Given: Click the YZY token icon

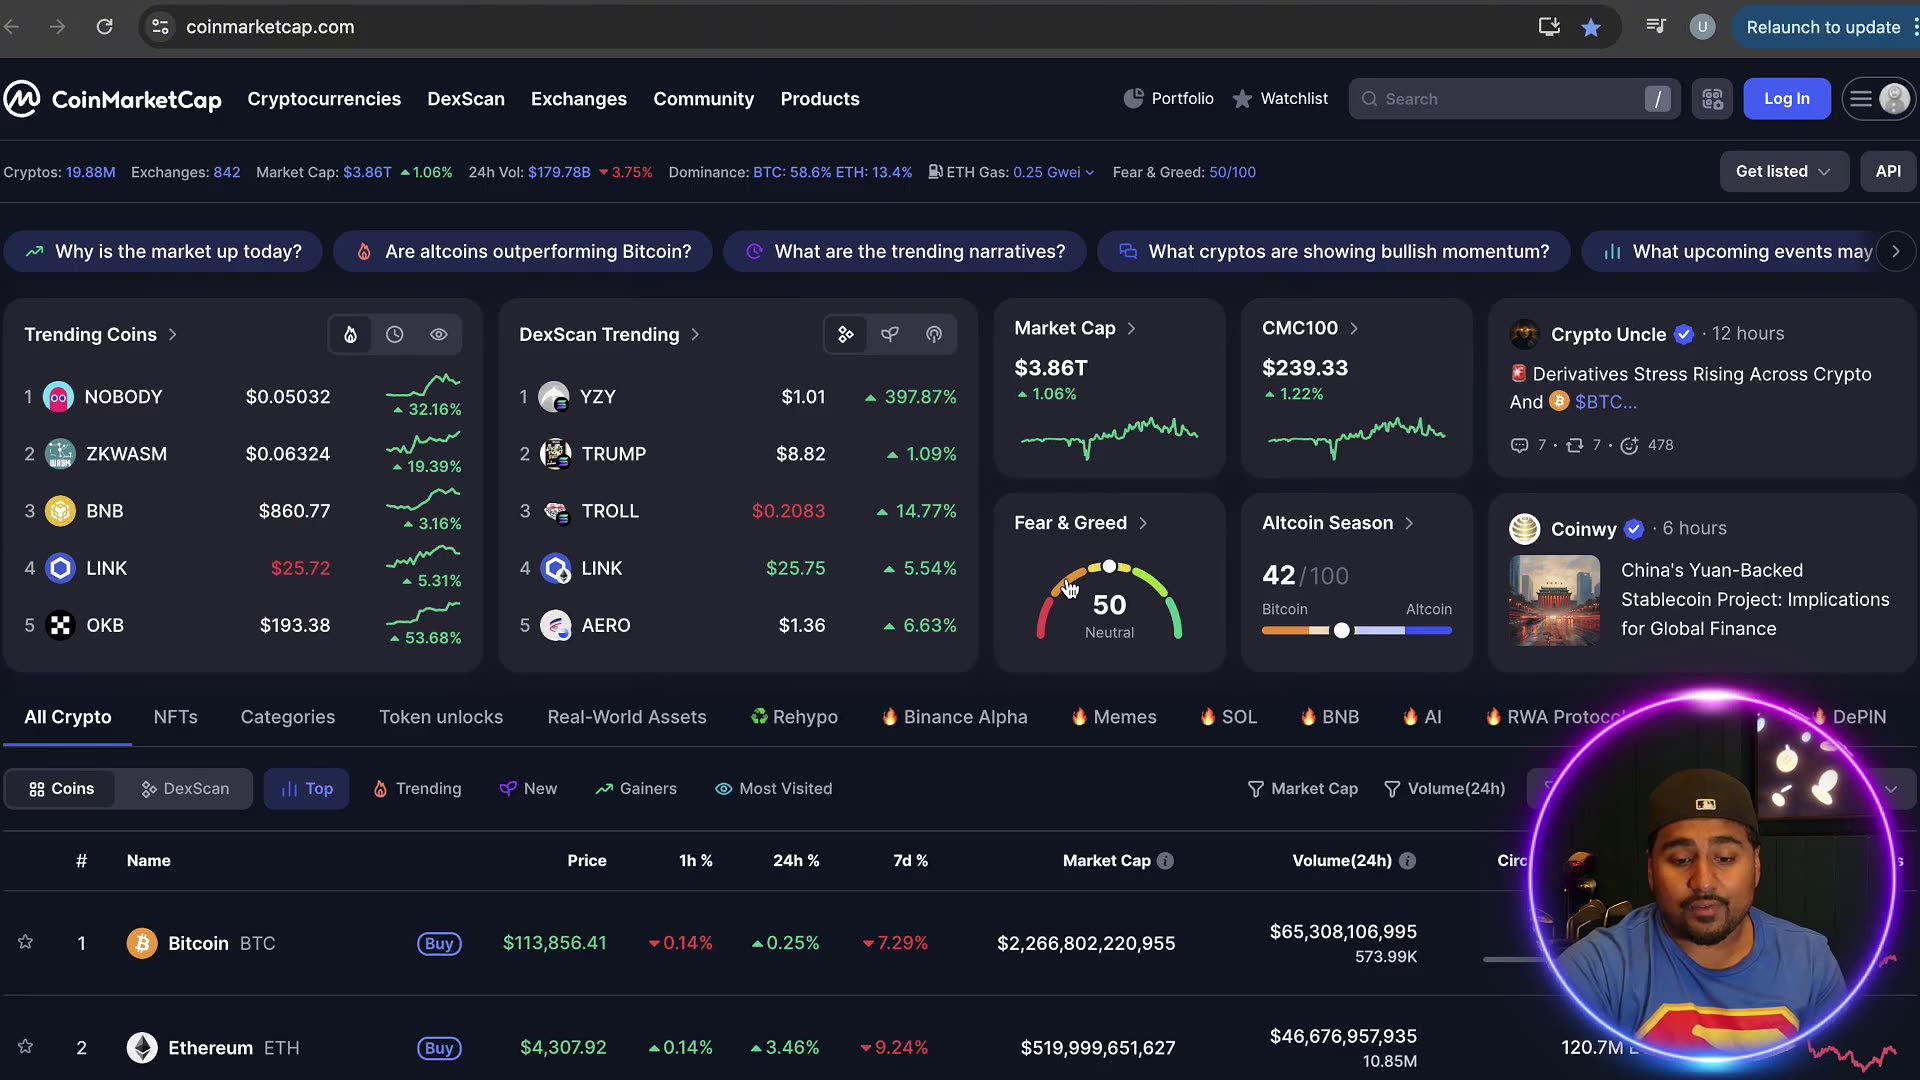Looking at the screenshot, I should click(554, 397).
